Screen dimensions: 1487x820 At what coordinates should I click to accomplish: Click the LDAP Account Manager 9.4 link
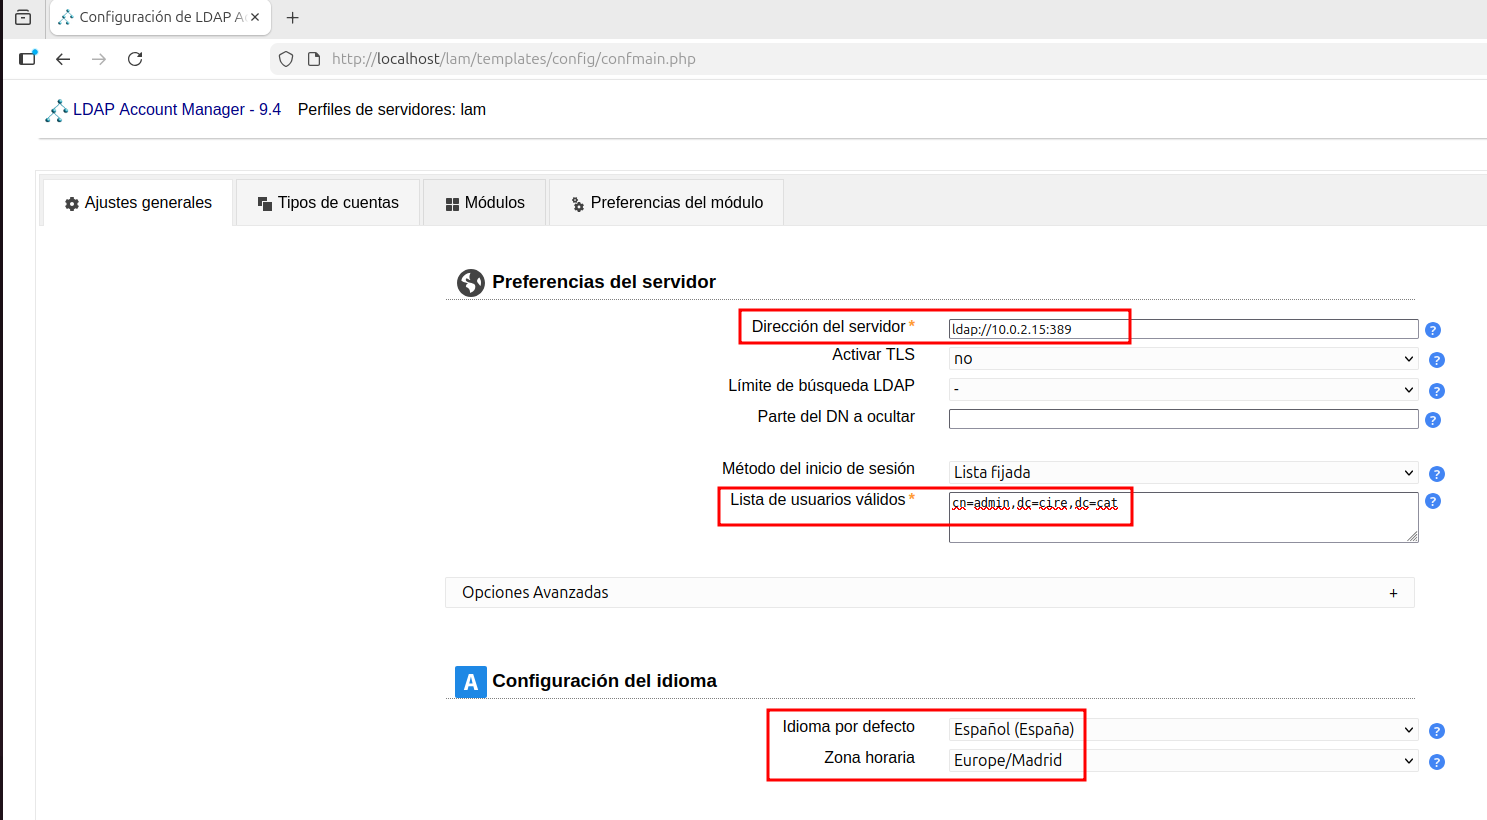point(175,109)
